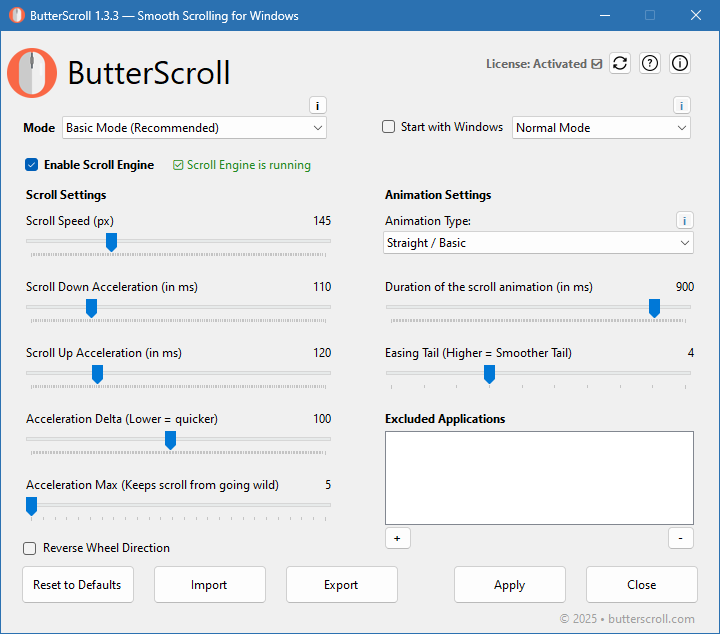
Task: Open the about info circle icon
Action: [x=680, y=63]
